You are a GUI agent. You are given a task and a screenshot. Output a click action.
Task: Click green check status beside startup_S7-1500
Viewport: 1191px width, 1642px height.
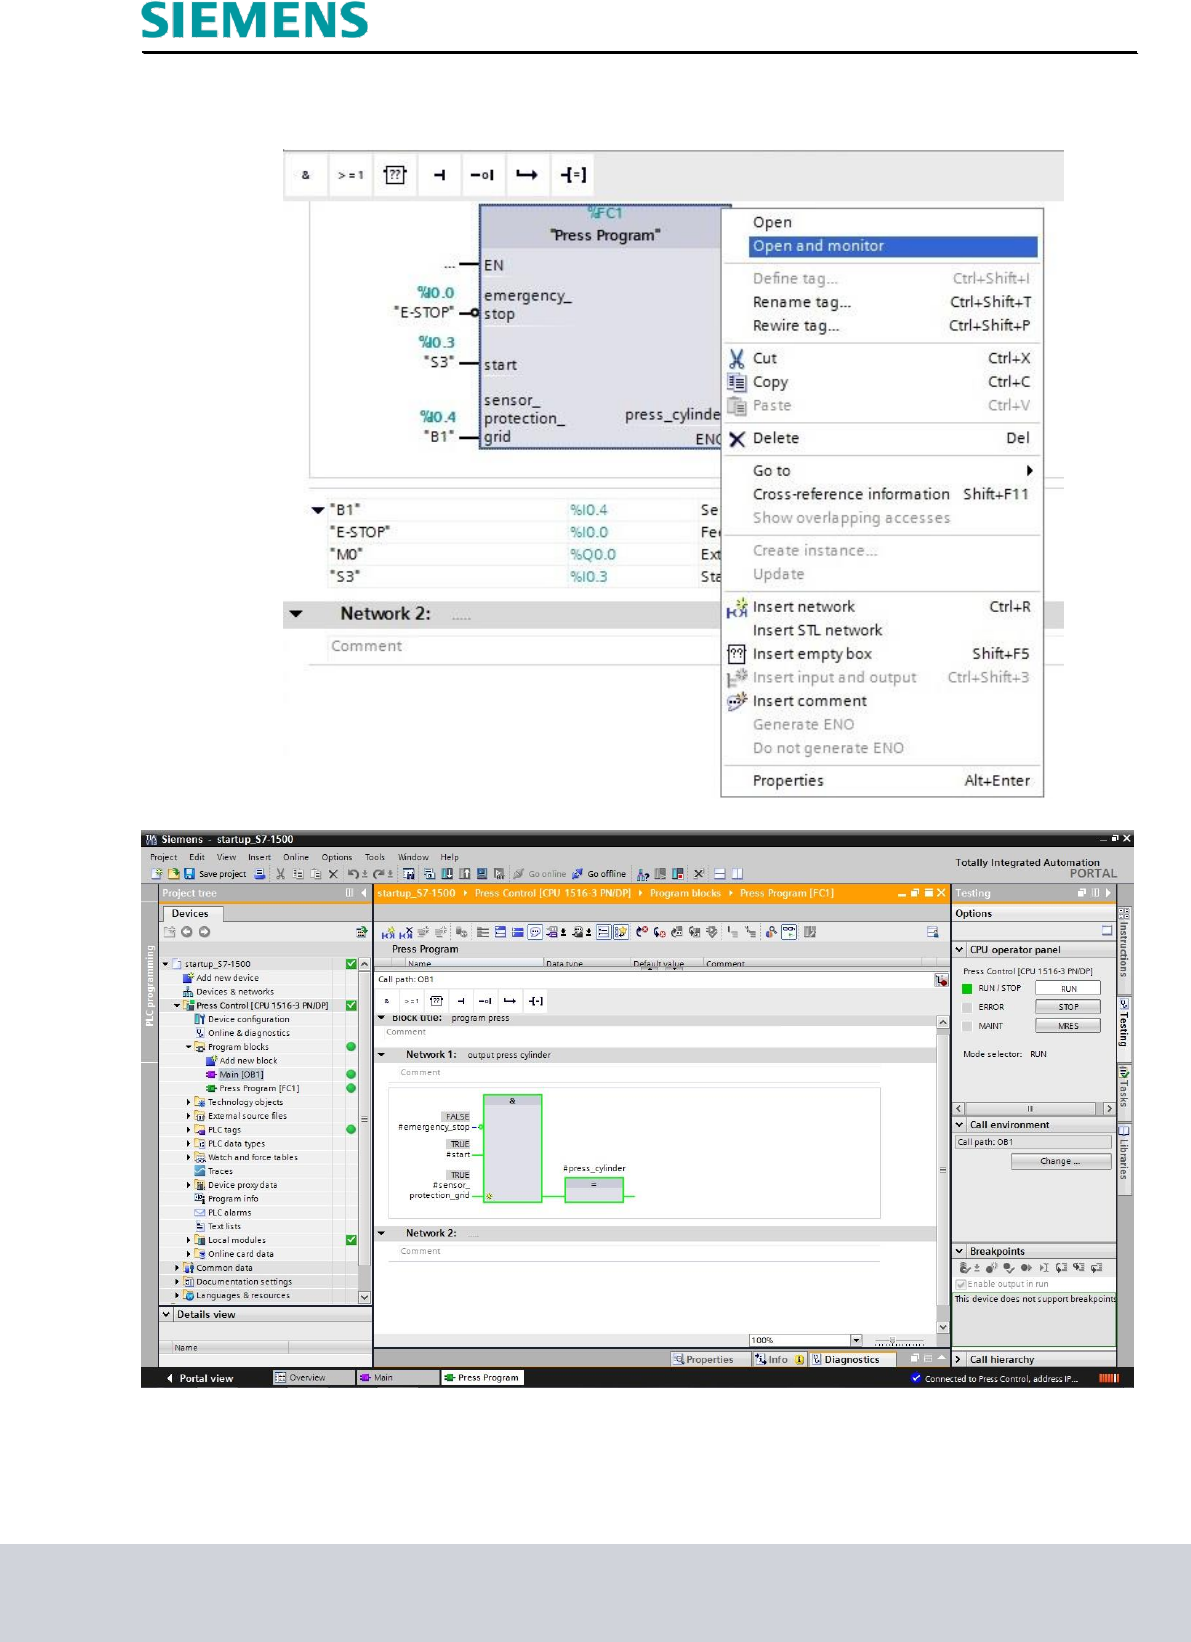click(x=351, y=965)
